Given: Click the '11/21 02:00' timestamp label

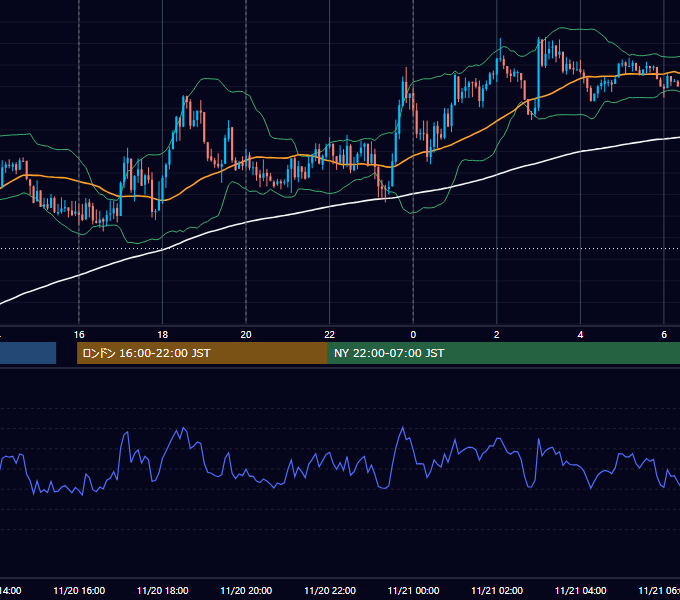Looking at the screenshot, I should coord(497,590).
